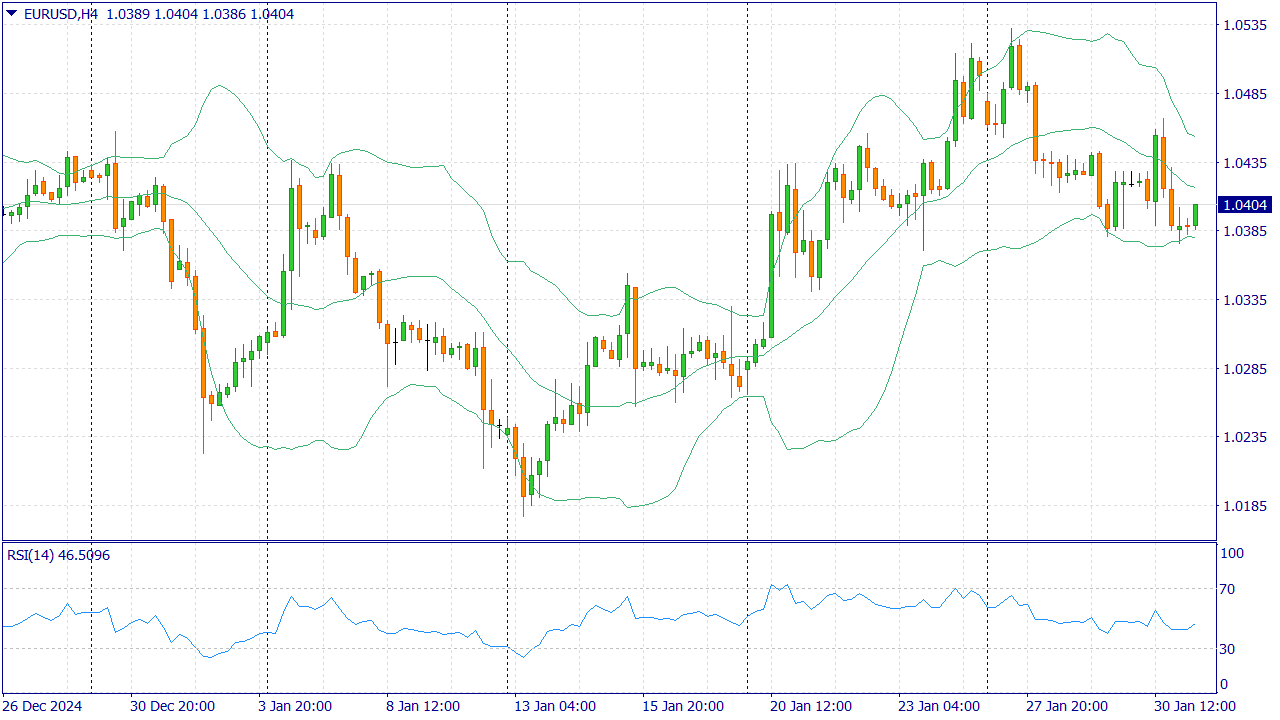1280x720 pixels.
Task: Click the 26 Dec 2024 date label
Action: [44, 706]
